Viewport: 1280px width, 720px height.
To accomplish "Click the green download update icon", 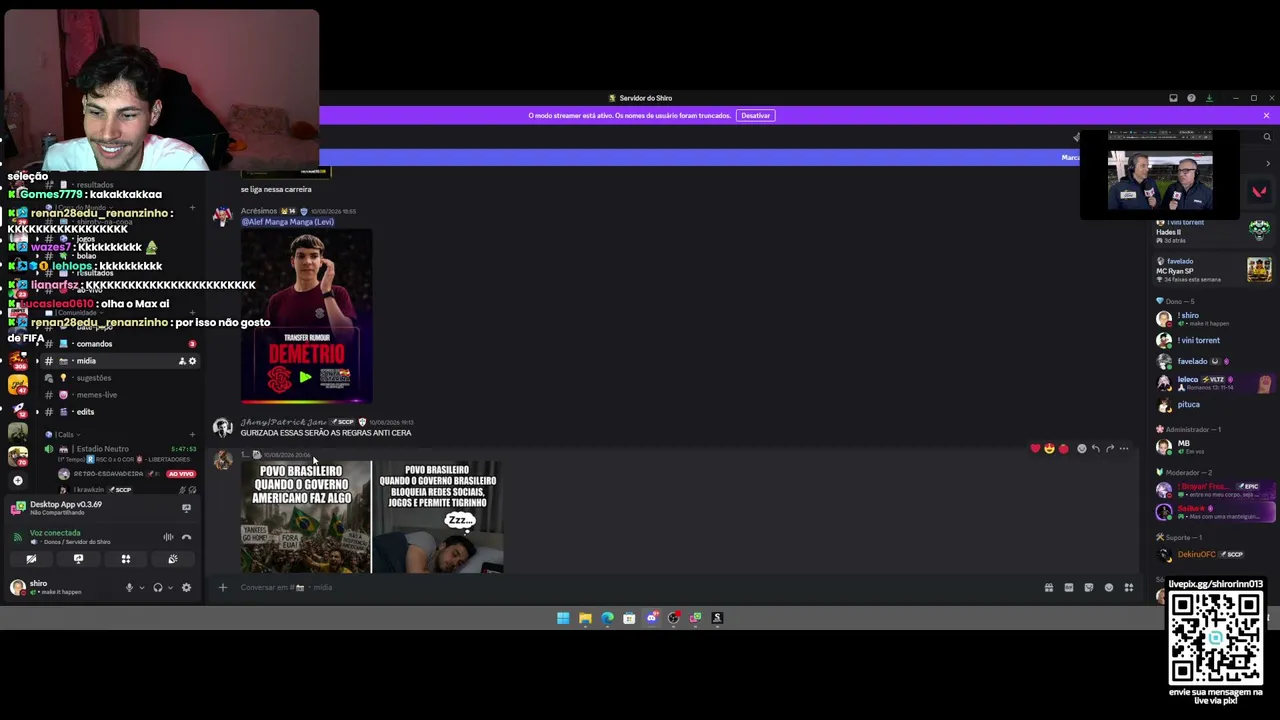I will 1209,98.
